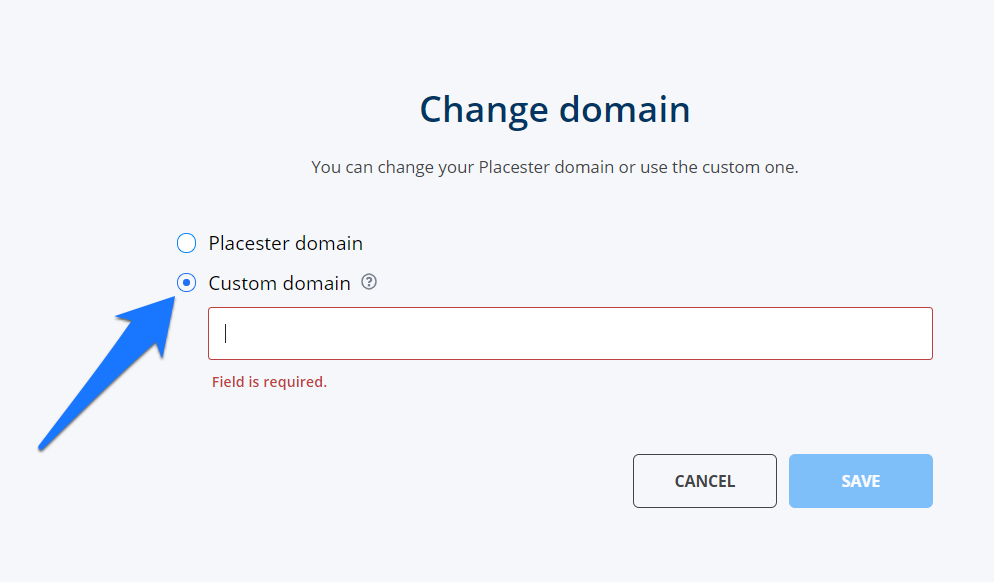Click the 'Change domain' heading
The height and width of the screenshot is (582, 994).
click(x=554, y=109)
